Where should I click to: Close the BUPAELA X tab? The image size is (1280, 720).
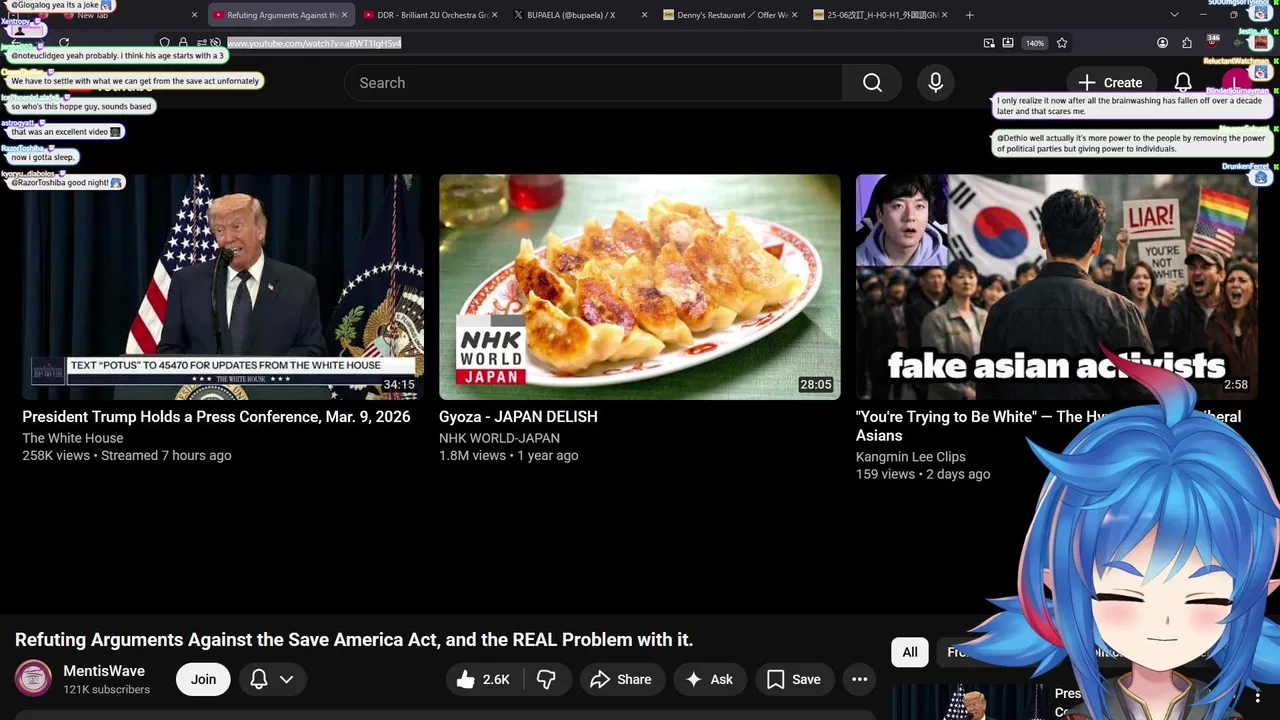[x=644, y=15]
